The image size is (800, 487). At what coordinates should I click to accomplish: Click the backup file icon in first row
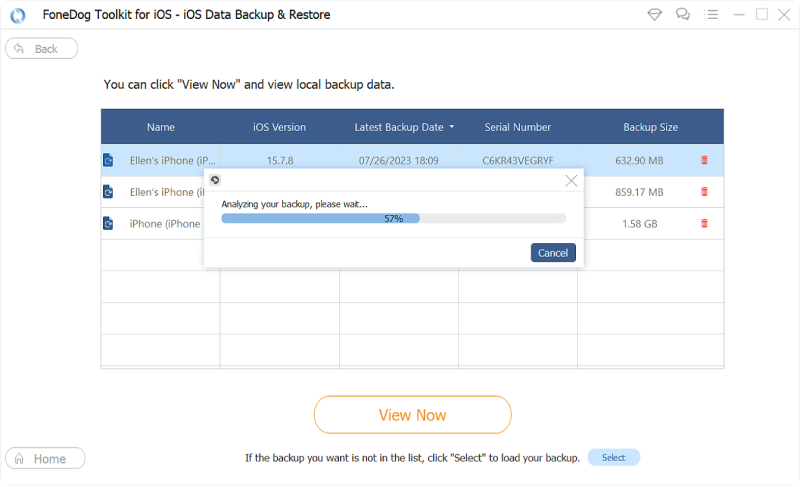click(x=108, y=160)
